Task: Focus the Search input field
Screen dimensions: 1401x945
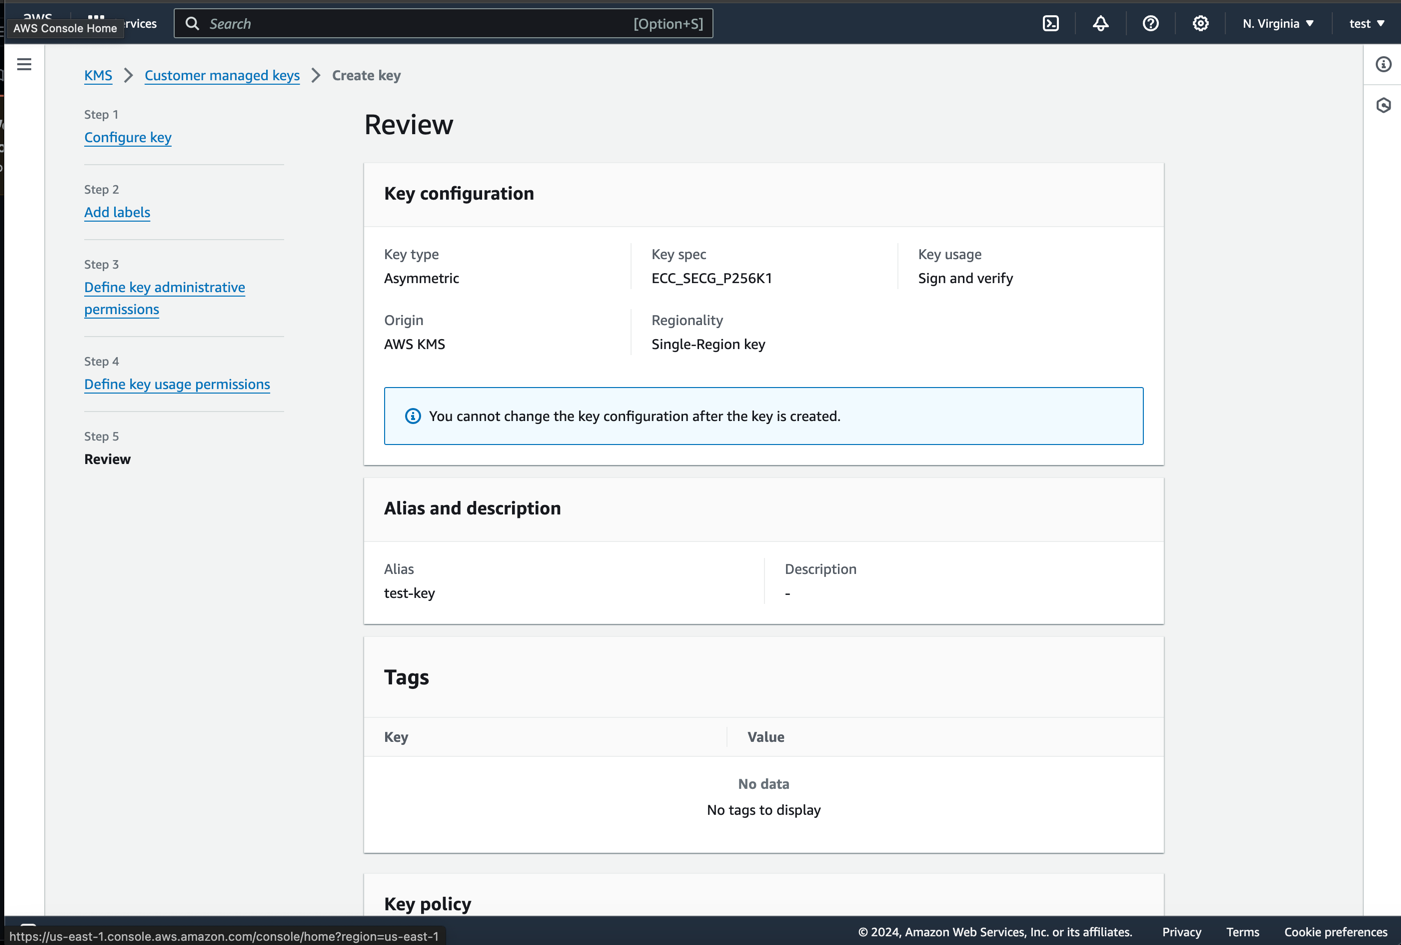Action: click(443, 23)
